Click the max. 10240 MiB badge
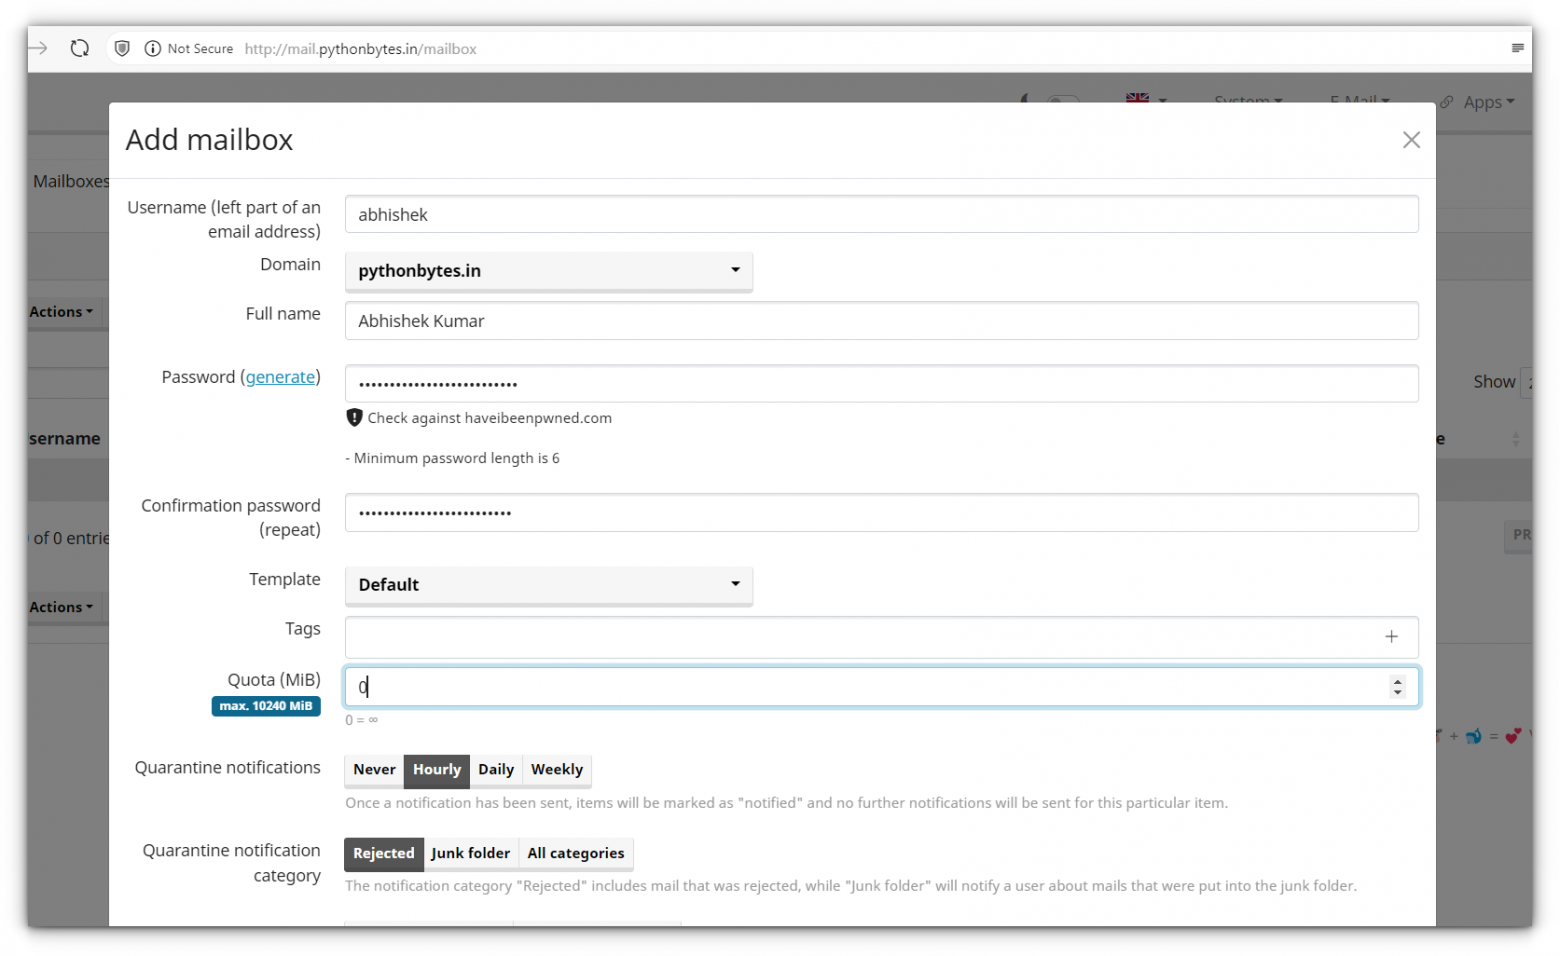Viewport: 1560px width, 956px height. [x=266, y=706]
